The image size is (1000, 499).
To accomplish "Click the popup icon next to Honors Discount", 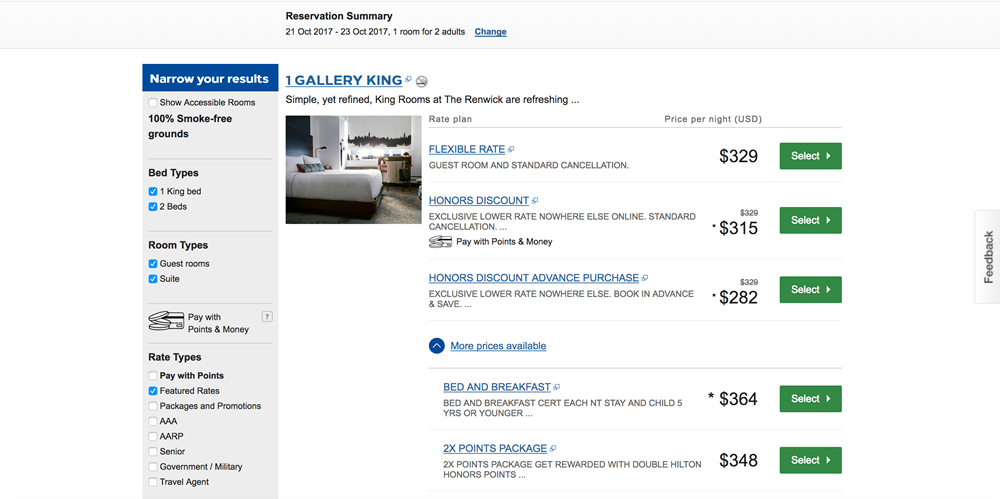I will 535,201.
